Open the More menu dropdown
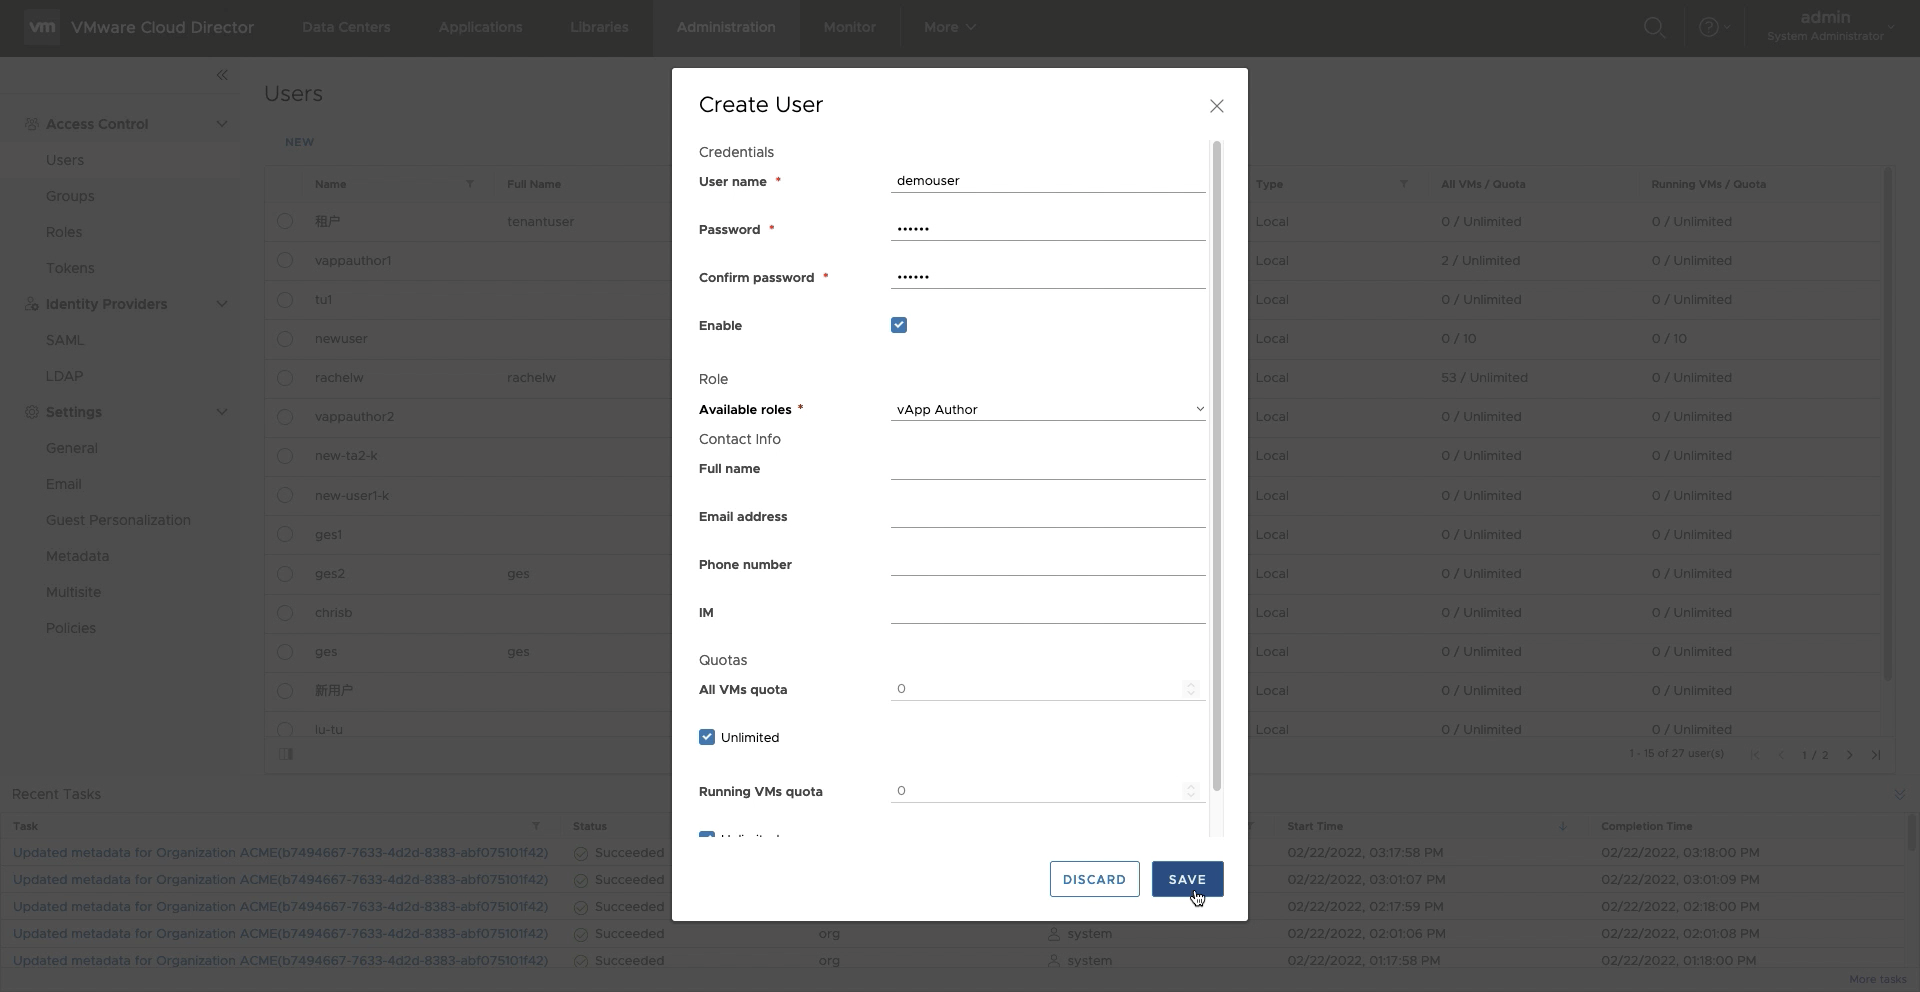The height and width of the screenshot is (992, 1920). pyautogui.click(x=949, y=28)
